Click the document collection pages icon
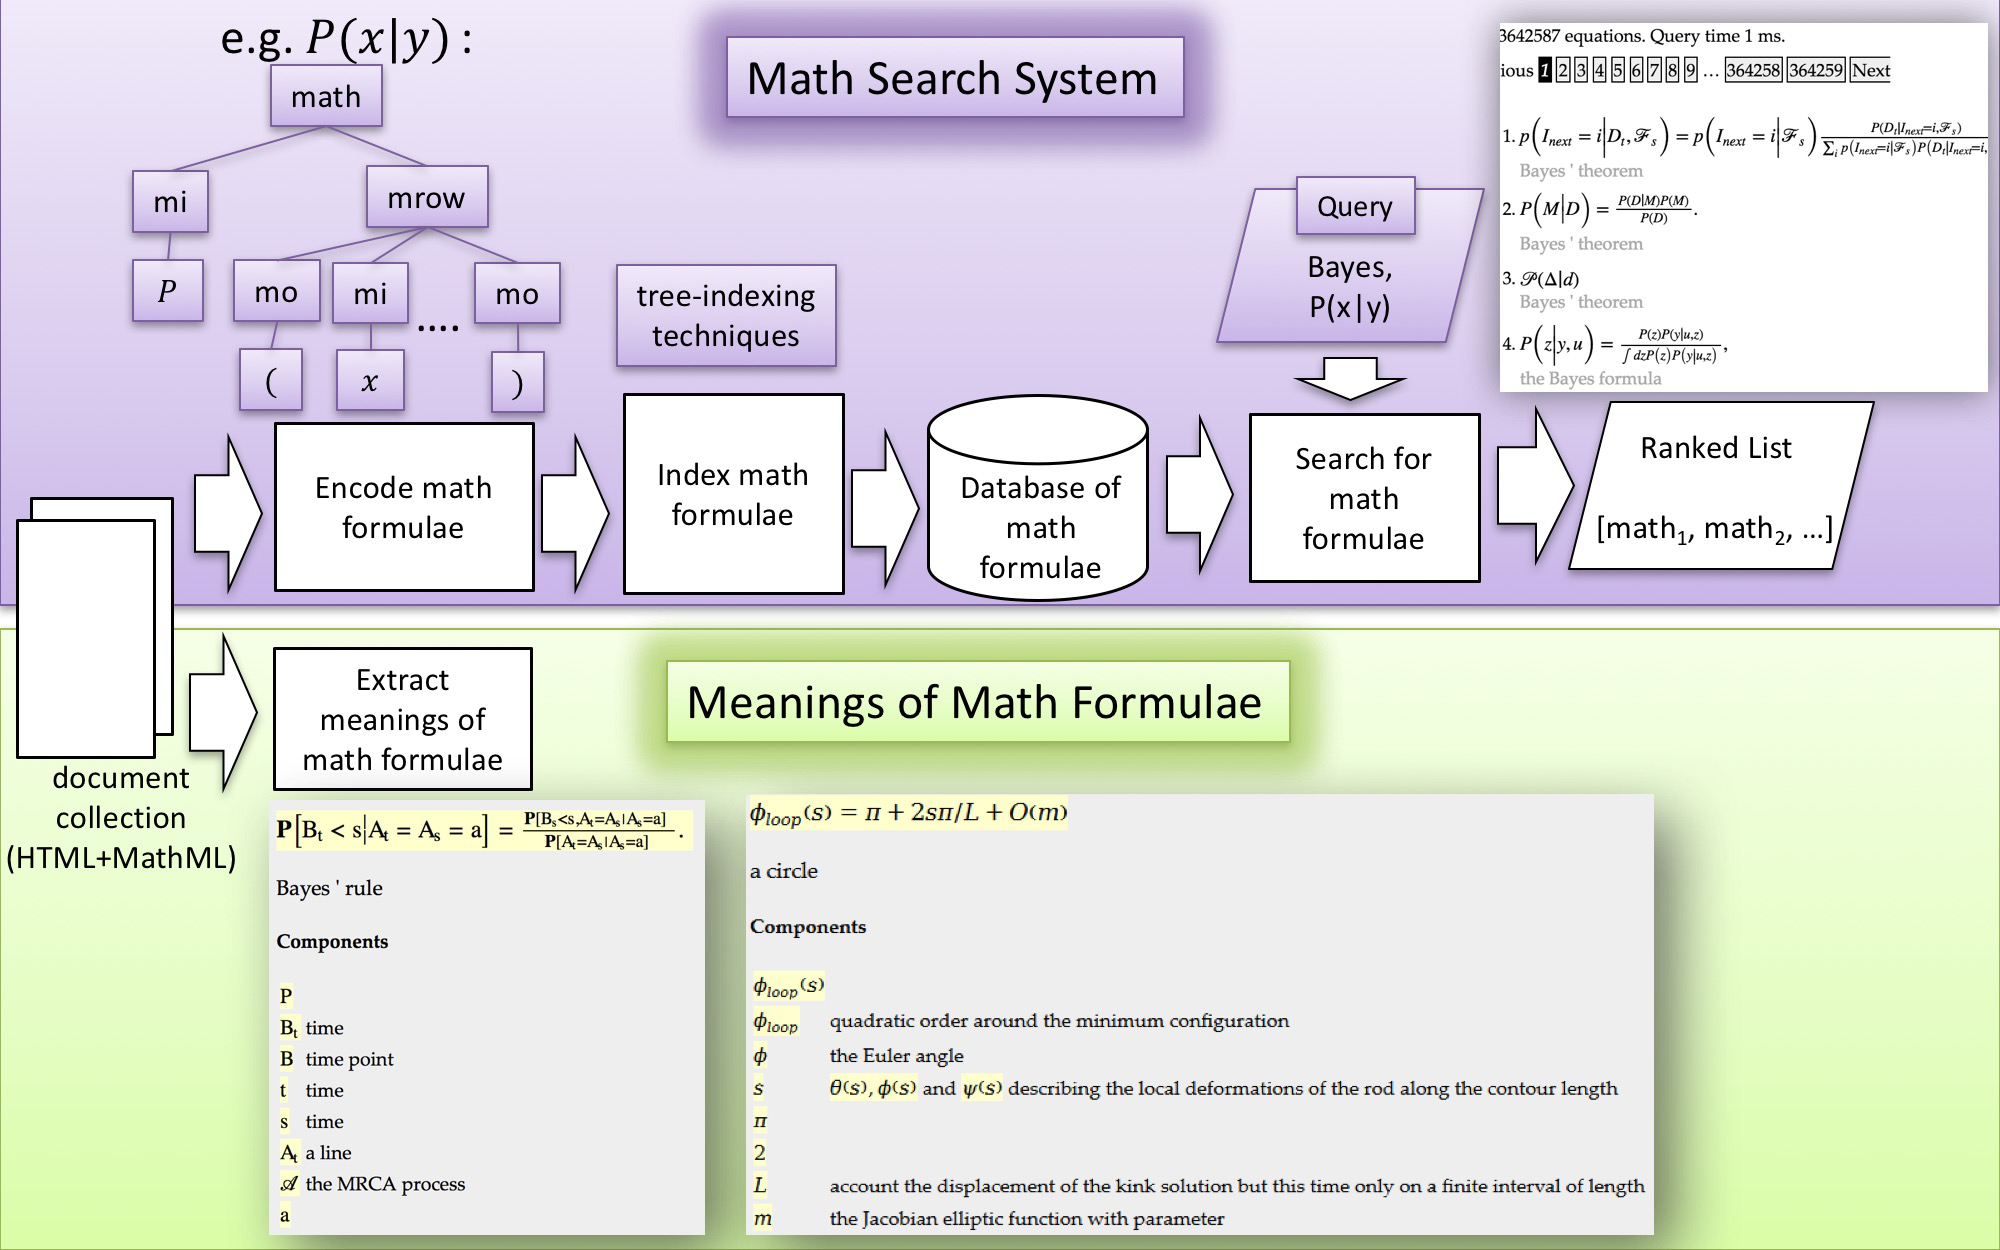Screen dimensions: 2000x1250 click(95, 627)
